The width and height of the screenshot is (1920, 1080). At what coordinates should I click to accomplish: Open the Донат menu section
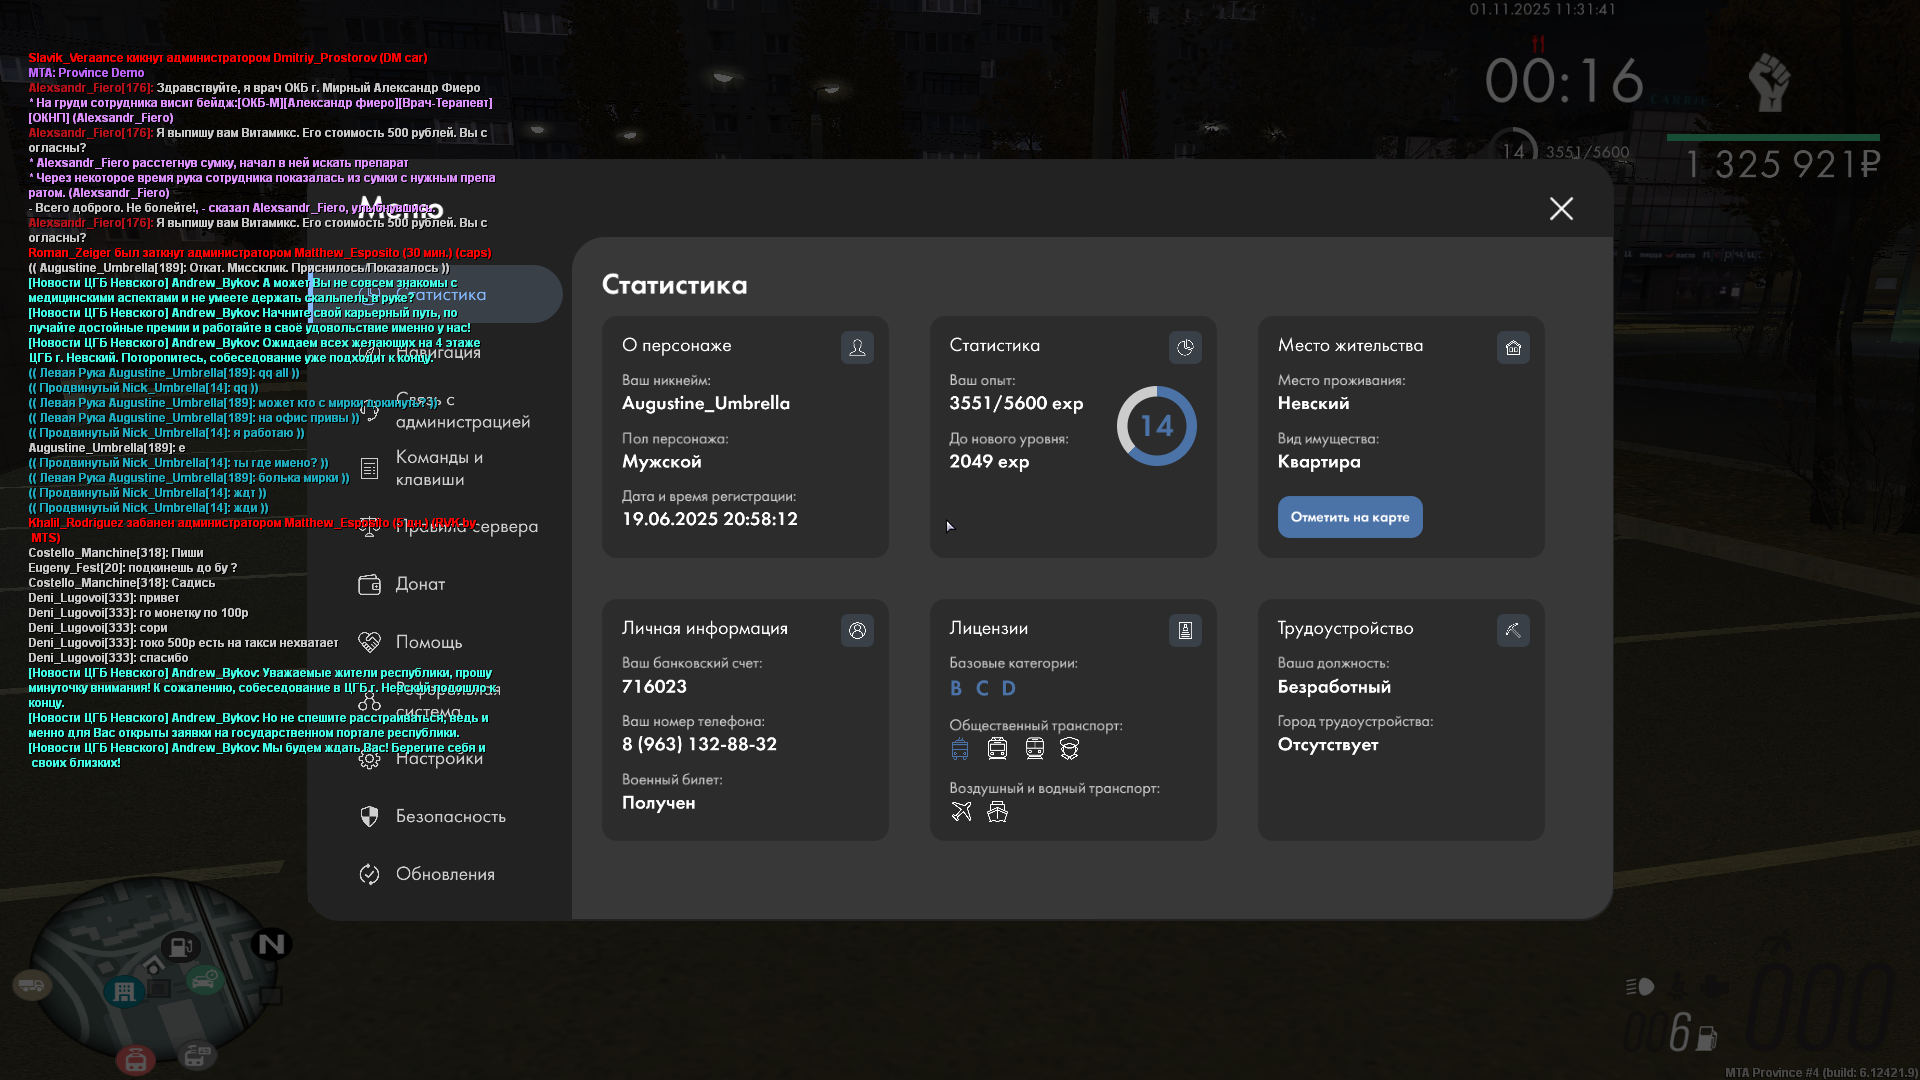coord(420,584)
